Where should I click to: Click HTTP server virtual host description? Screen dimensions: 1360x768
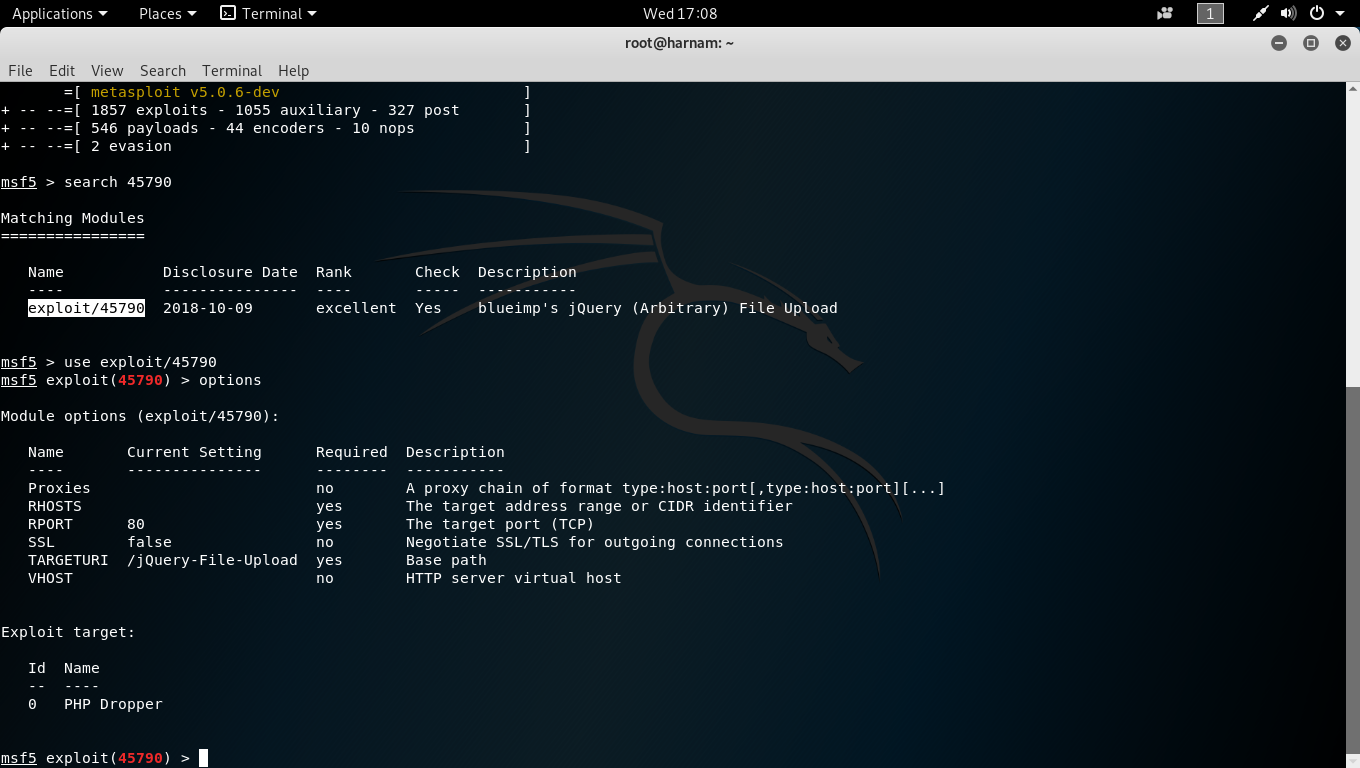click(514, 578)
